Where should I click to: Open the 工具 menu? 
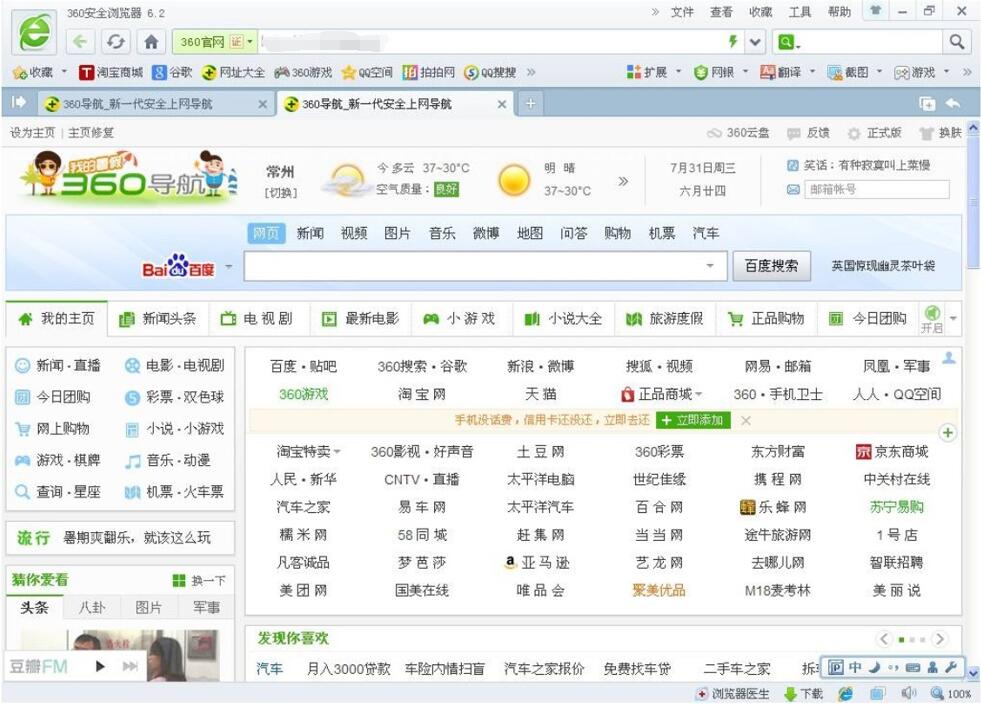pos(800,12)
